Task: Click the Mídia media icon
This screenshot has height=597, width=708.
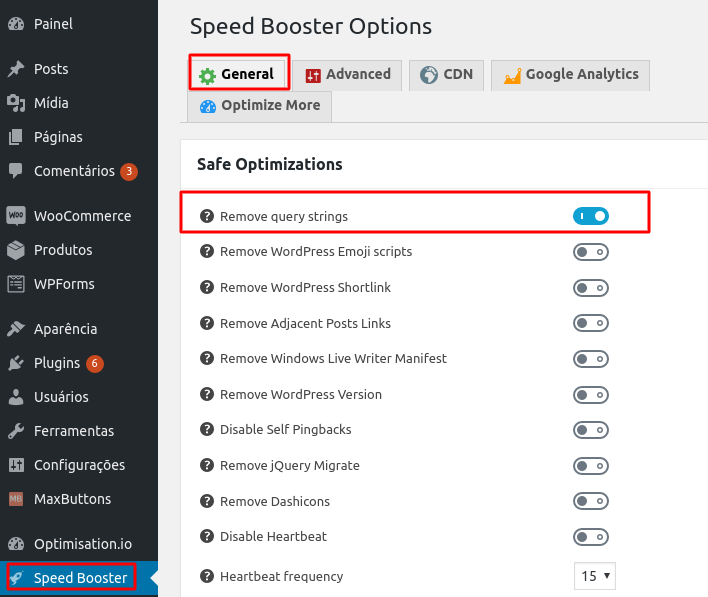Action: (16, 103)
